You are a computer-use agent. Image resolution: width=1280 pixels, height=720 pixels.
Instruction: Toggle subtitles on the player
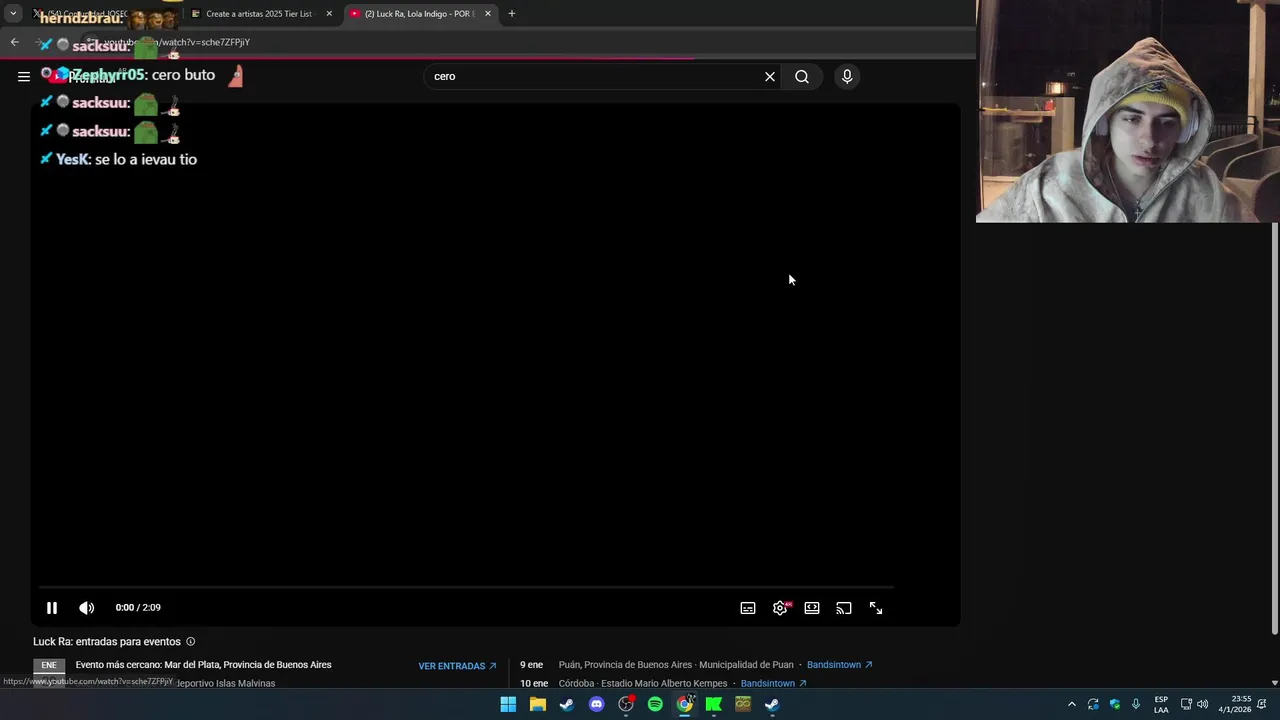pos(748,608)
